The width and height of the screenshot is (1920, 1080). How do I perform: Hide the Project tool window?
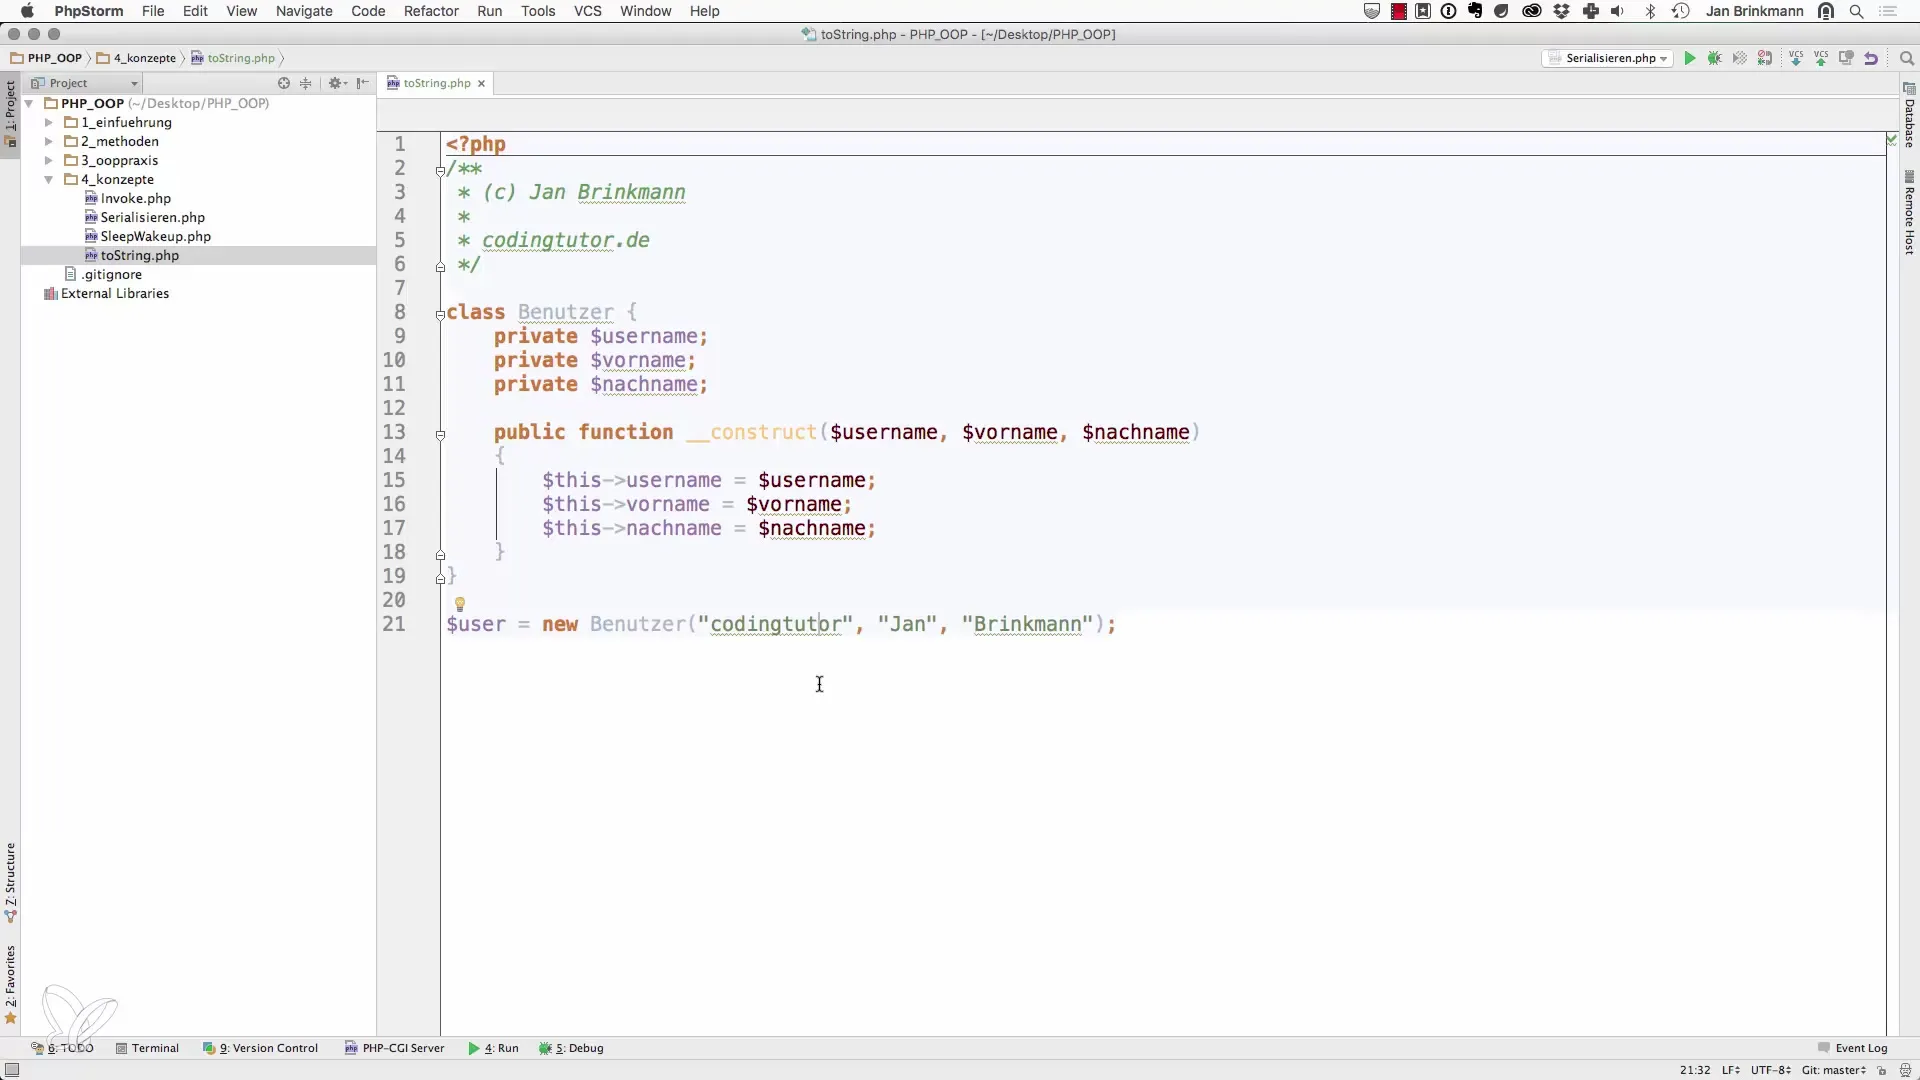click(363, 83)
